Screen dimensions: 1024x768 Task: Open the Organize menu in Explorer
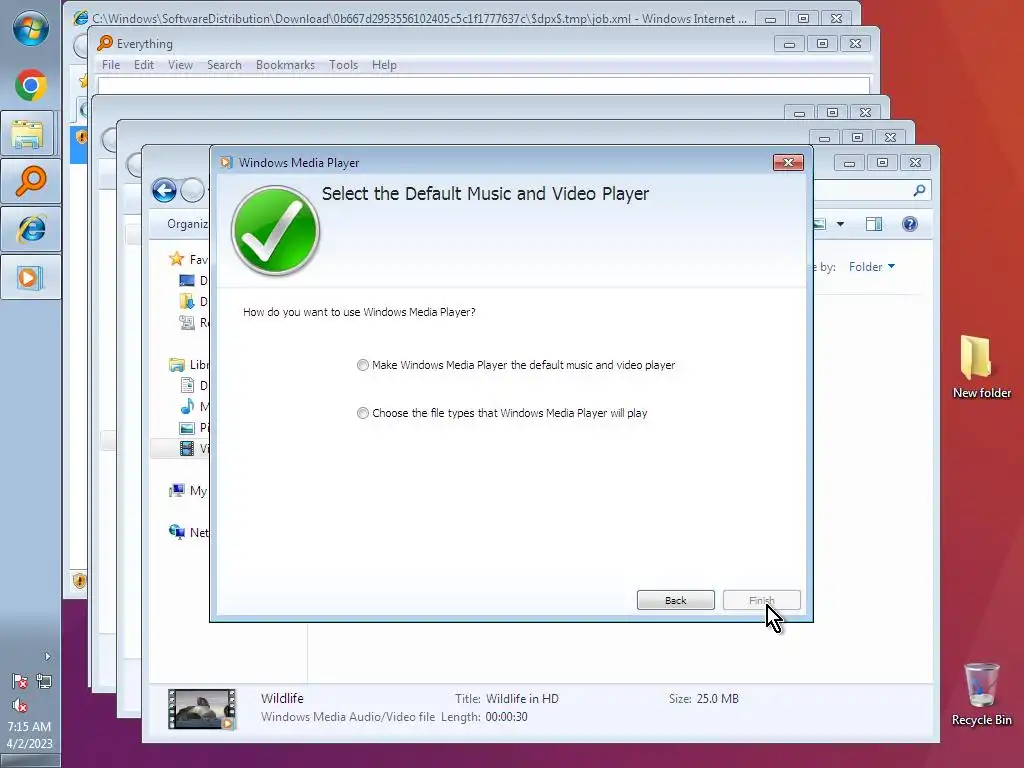tap(187, 224)
